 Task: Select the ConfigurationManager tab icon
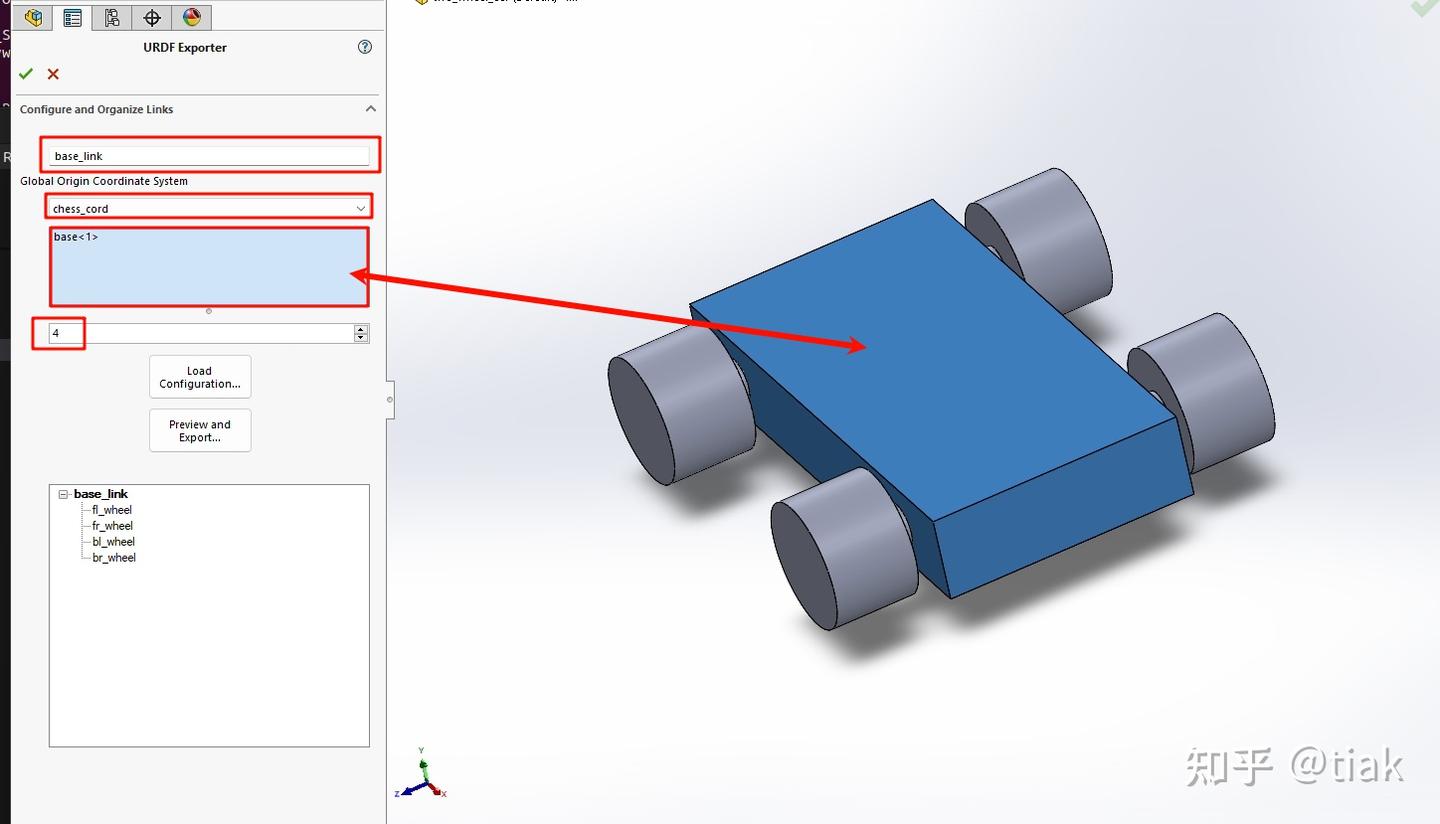coord(111,17)
